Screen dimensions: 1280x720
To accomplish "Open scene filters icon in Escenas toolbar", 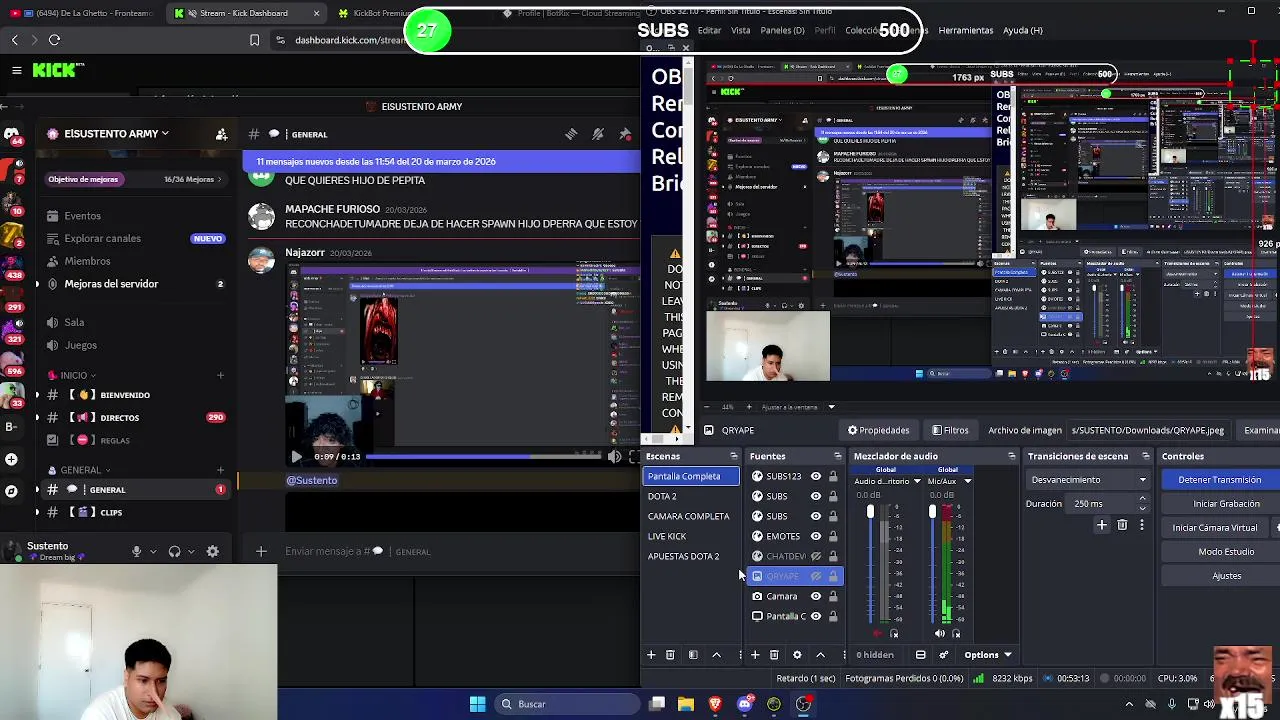I will 693,655.
